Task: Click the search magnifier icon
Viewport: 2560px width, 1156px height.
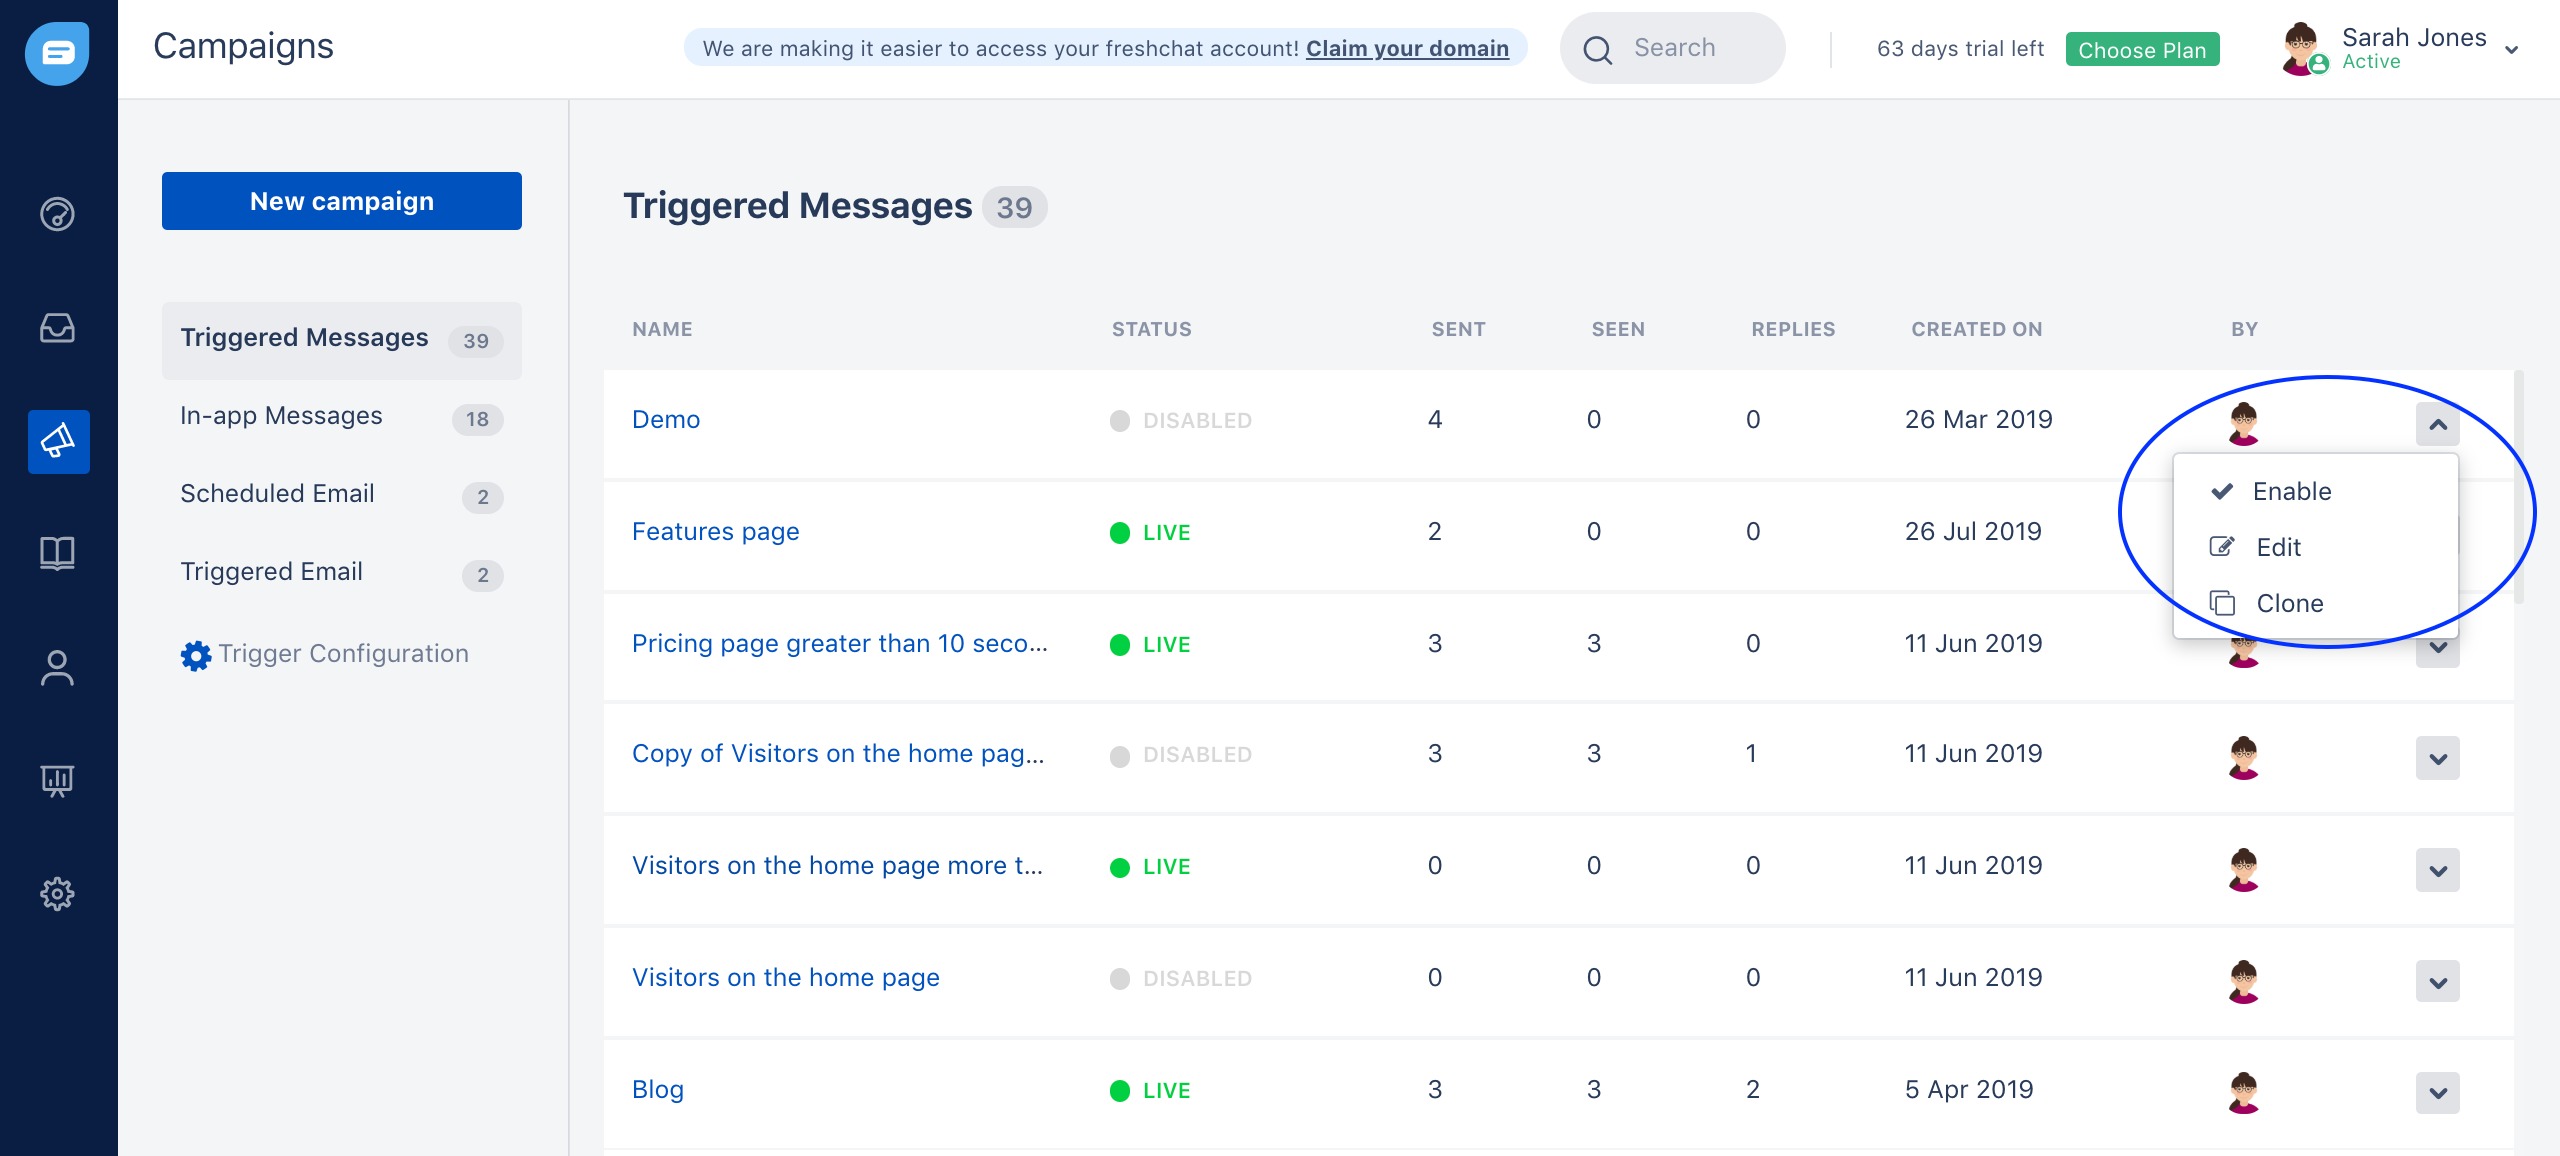Action: (1598, 50)
